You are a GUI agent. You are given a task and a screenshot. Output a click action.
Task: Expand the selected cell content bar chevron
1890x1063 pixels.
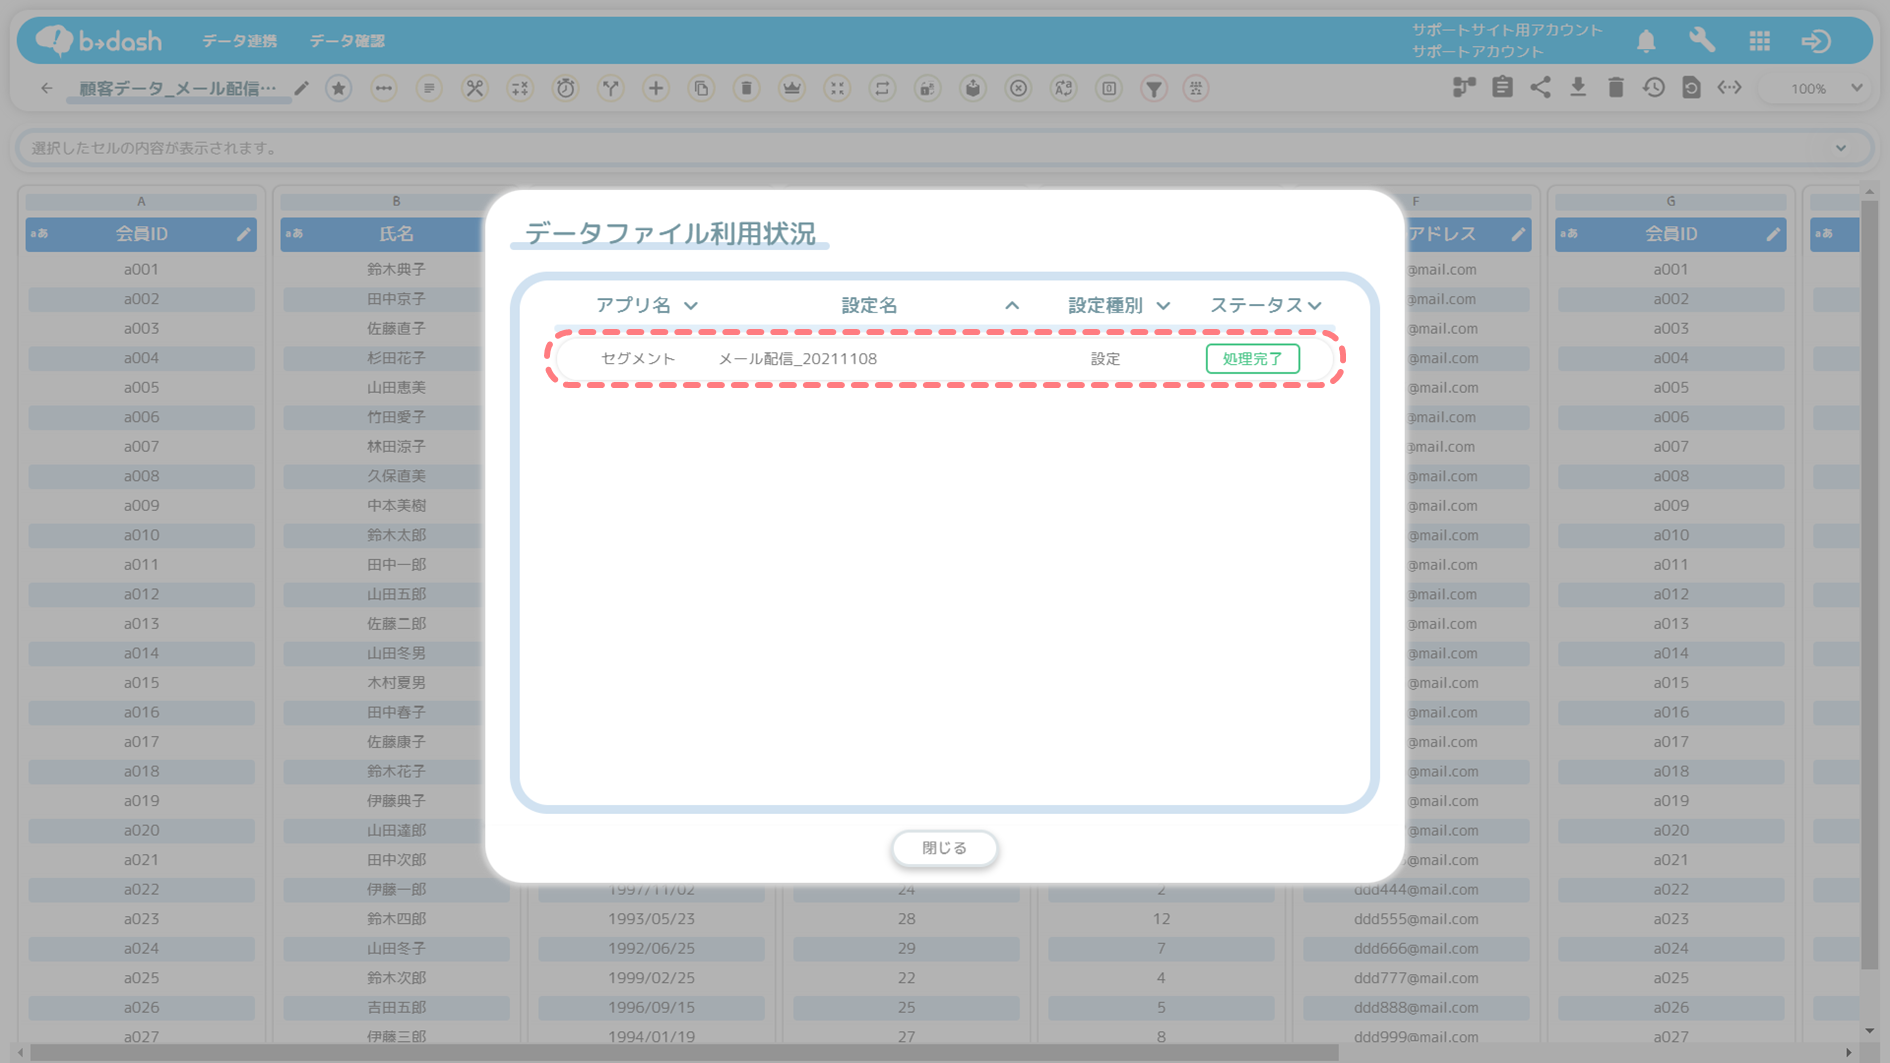[x=1841, y=148]
